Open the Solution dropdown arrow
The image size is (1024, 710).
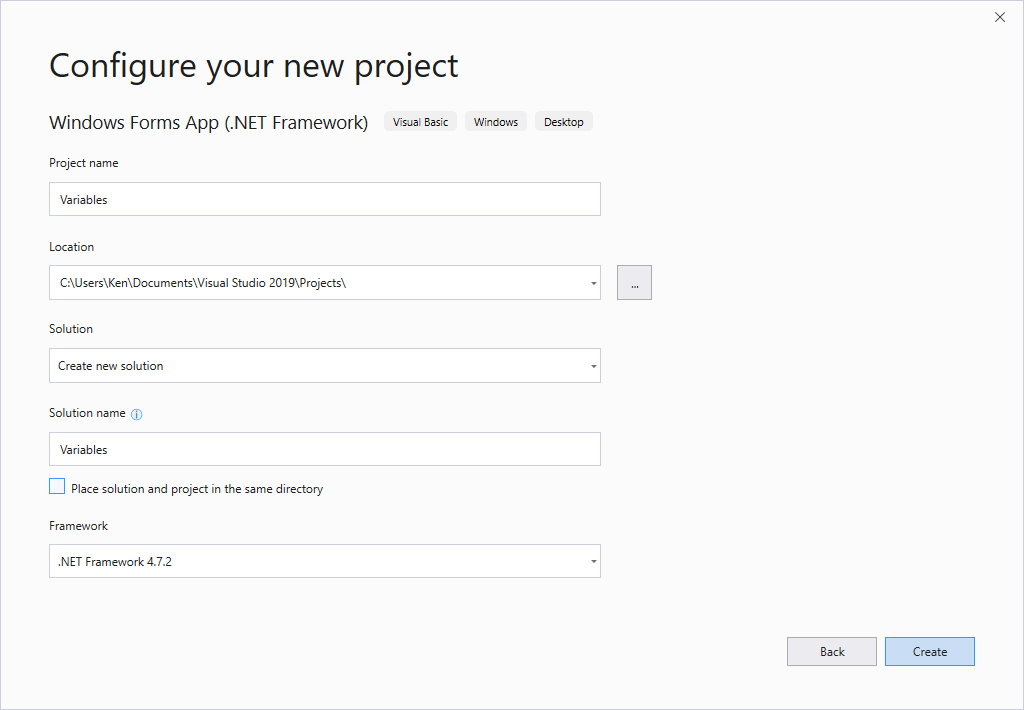(x=592, y=365)
